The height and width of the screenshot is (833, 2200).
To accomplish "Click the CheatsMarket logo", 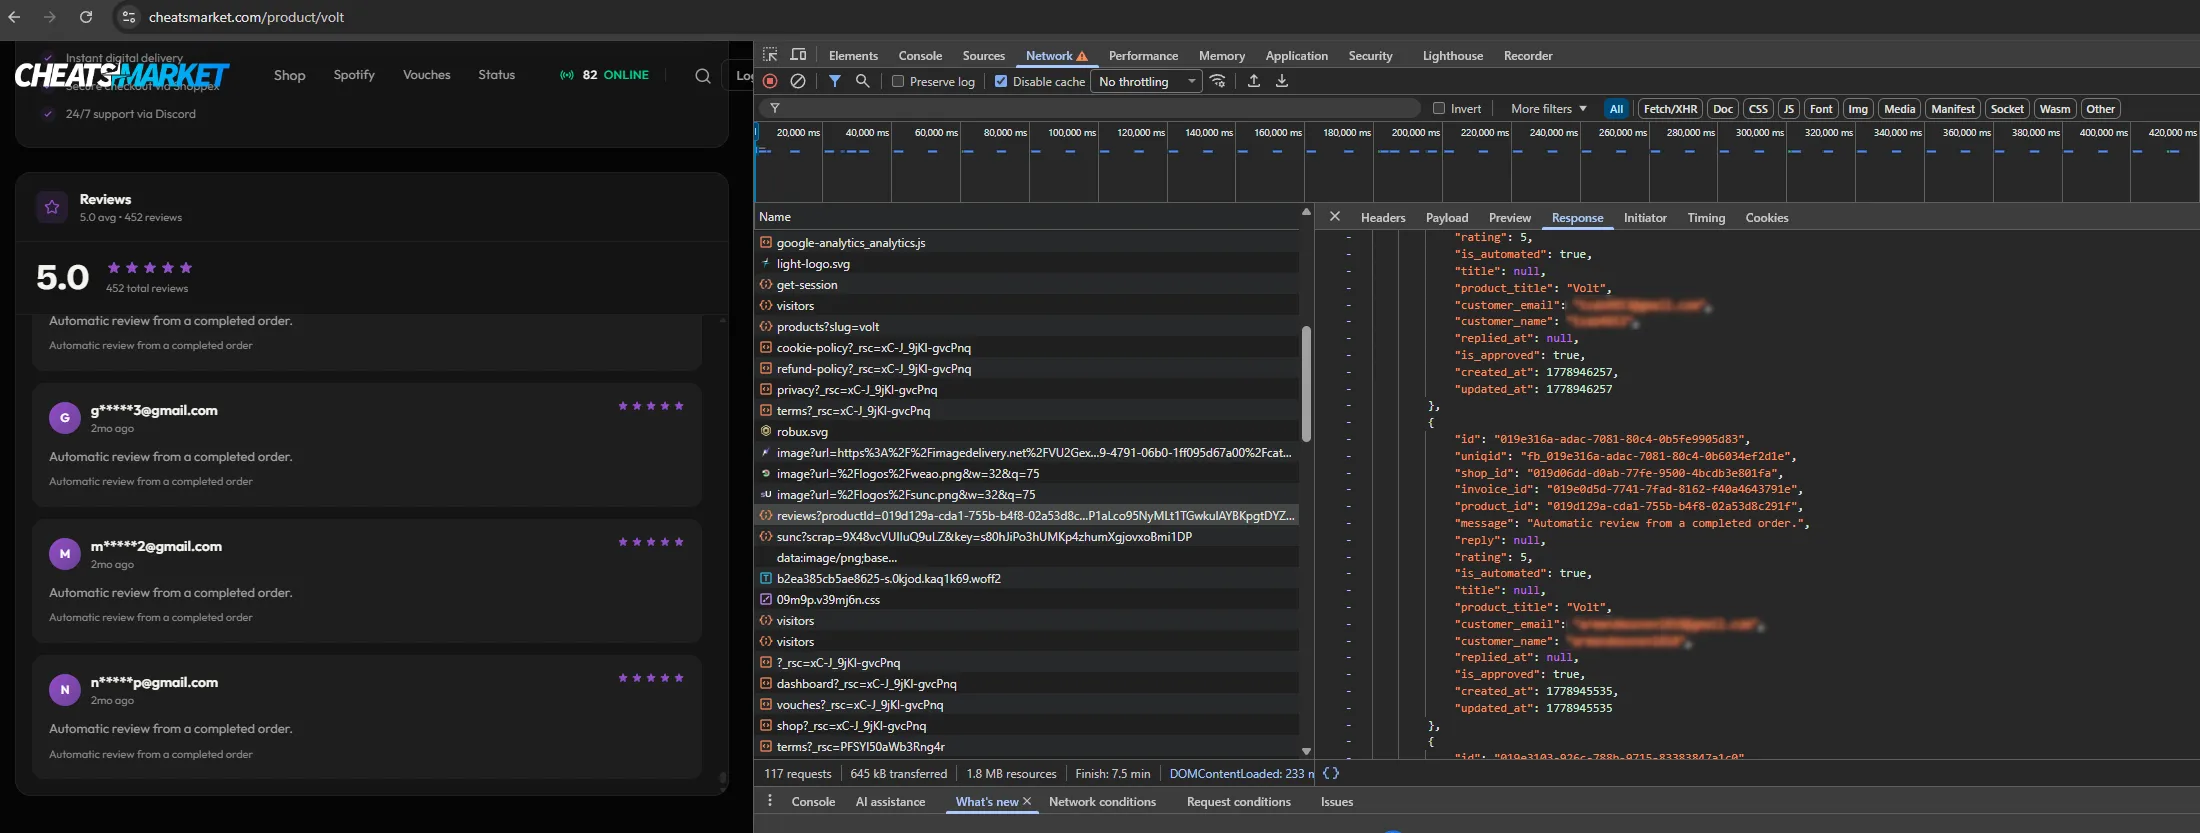I will tap(122, 75).
